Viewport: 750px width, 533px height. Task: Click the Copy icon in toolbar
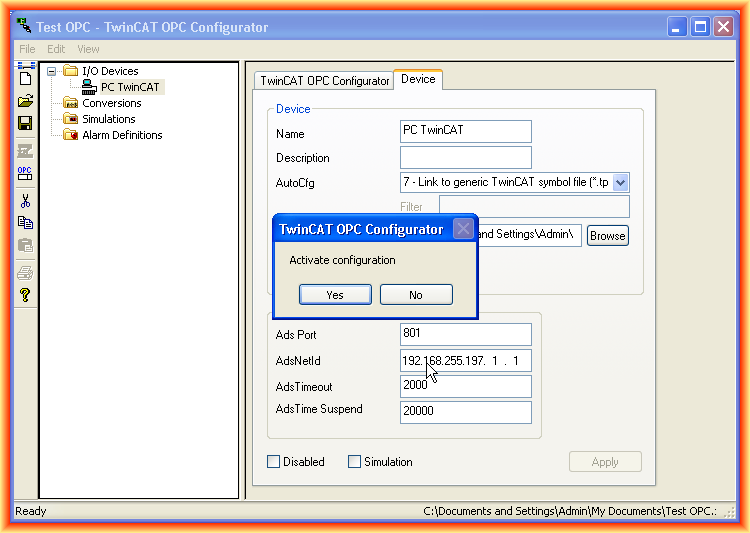tap(25, 223)
